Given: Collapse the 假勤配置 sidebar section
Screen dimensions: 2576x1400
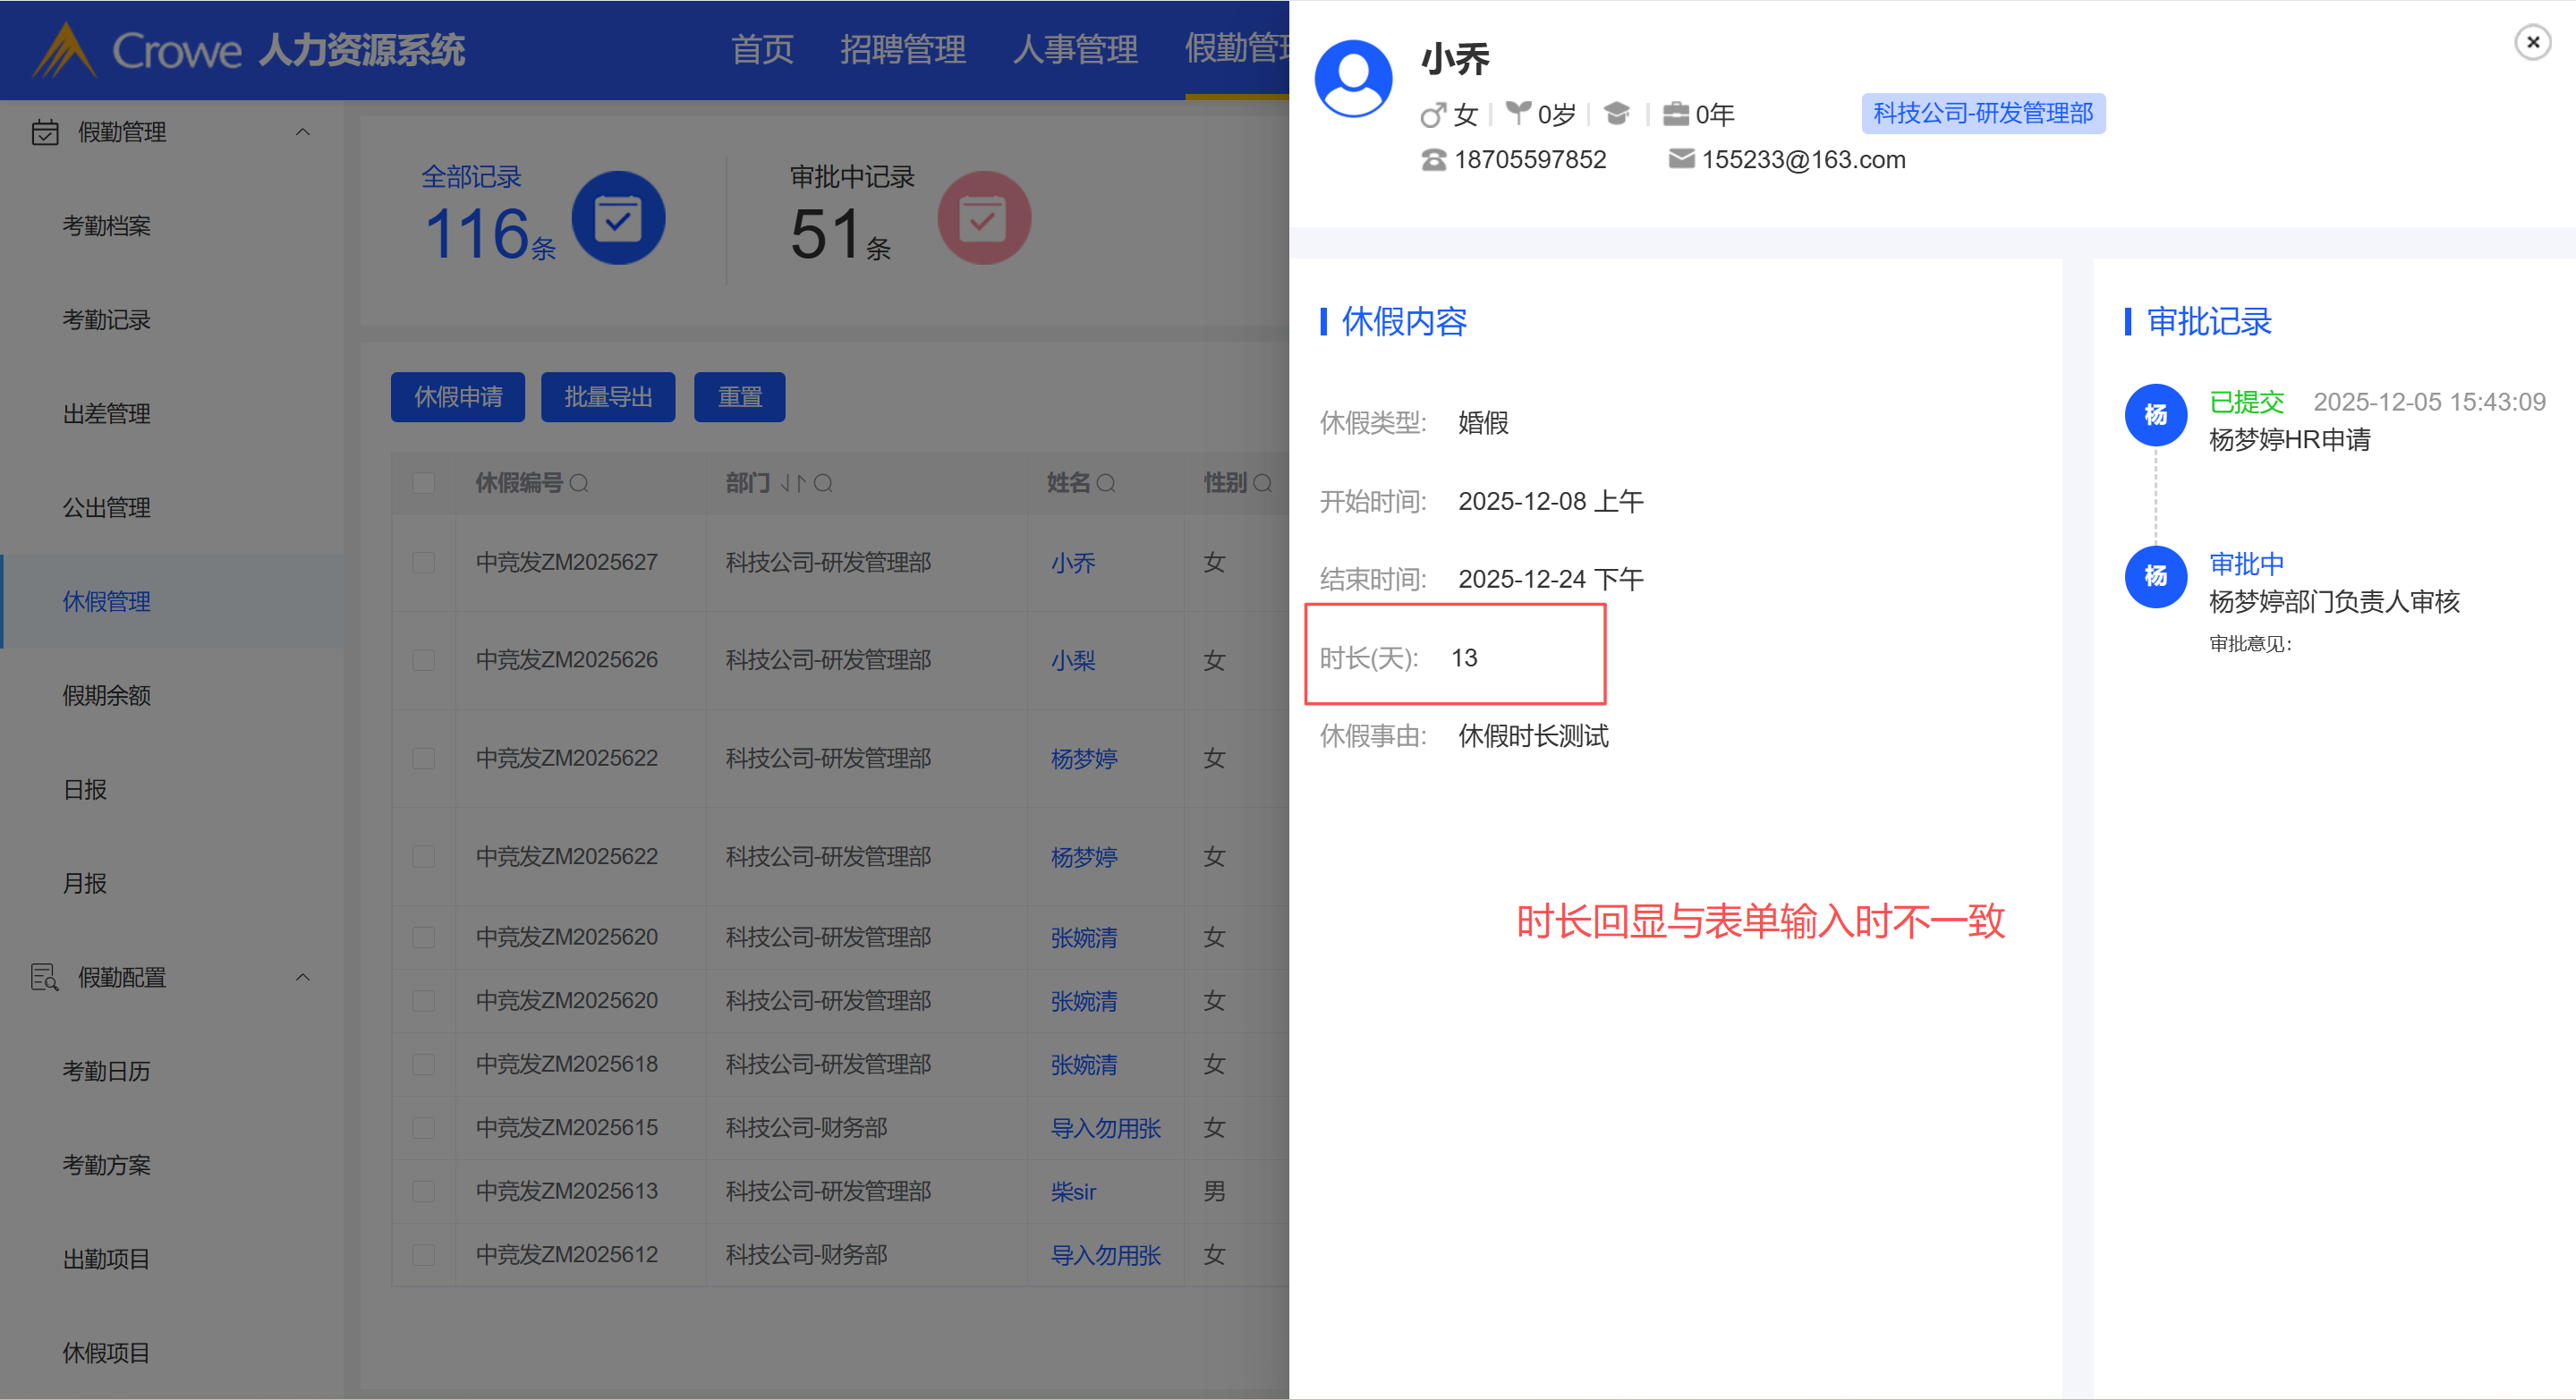Looking at the screenshot, I should point(302,977).
